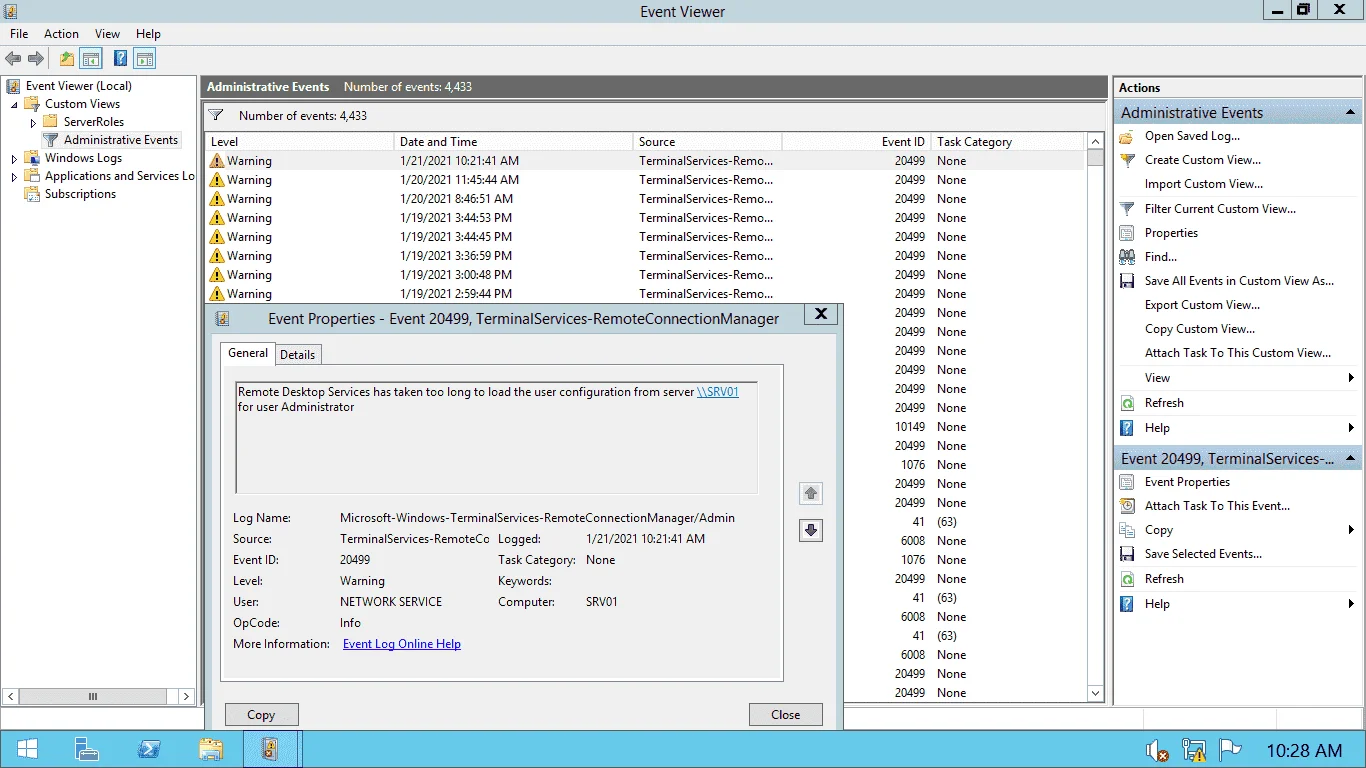The height and width of the screenshot is (768, 1366).
Task: Open Server Manager from the taskbar
Action: (87, 749)
